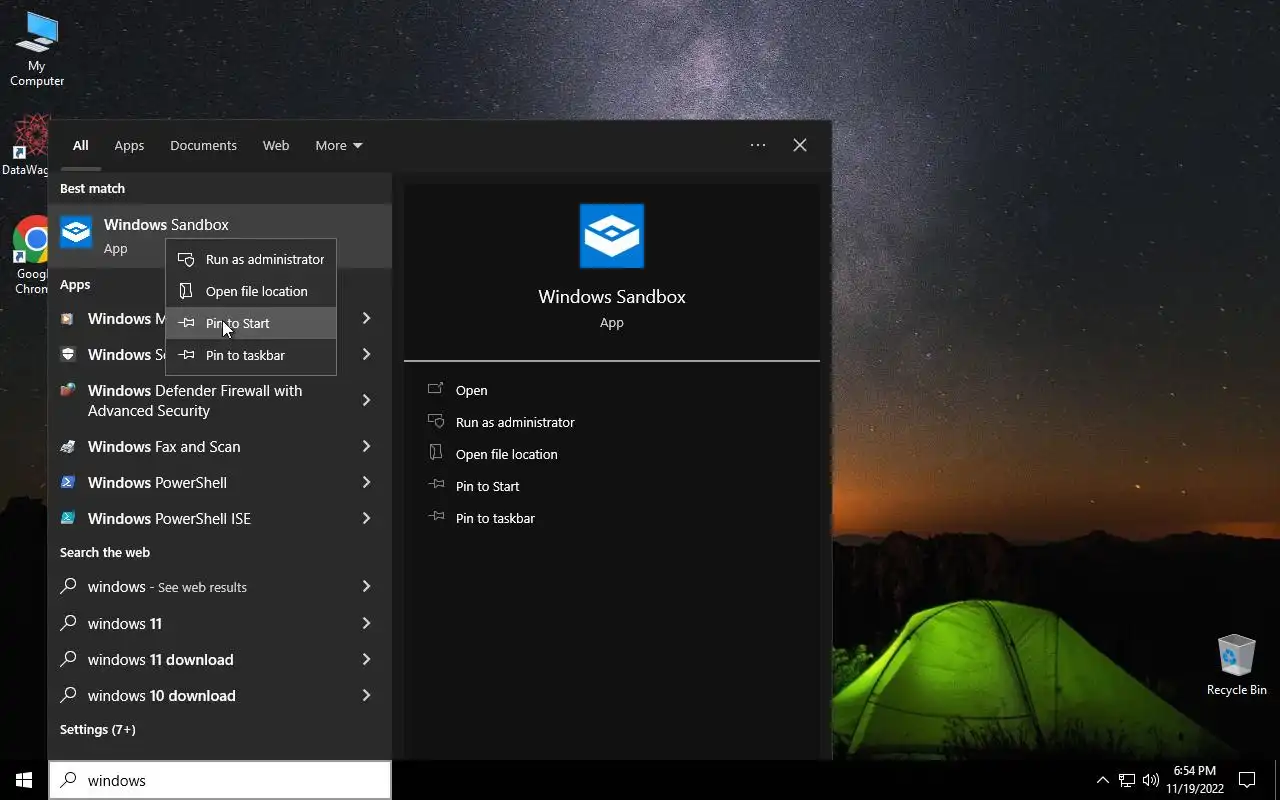Expand the Windows PowerShell ISE arrow
1280x800 pixels.
click(x=366, y=518)
